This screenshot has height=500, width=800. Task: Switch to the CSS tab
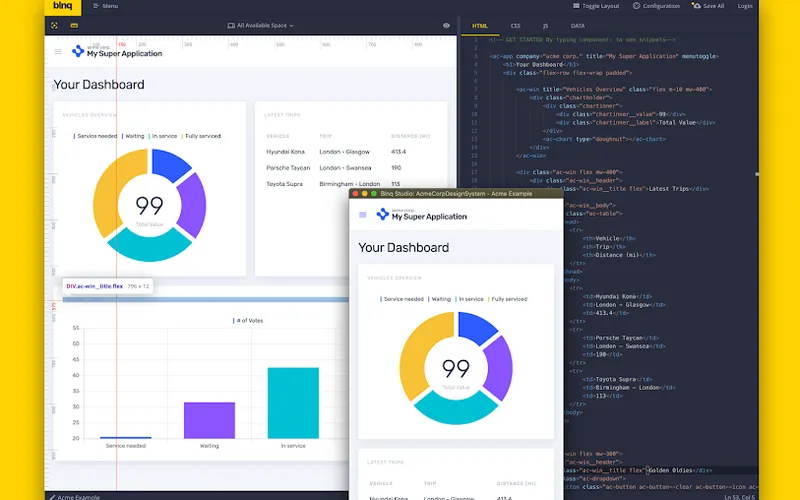tap(515, 25)
